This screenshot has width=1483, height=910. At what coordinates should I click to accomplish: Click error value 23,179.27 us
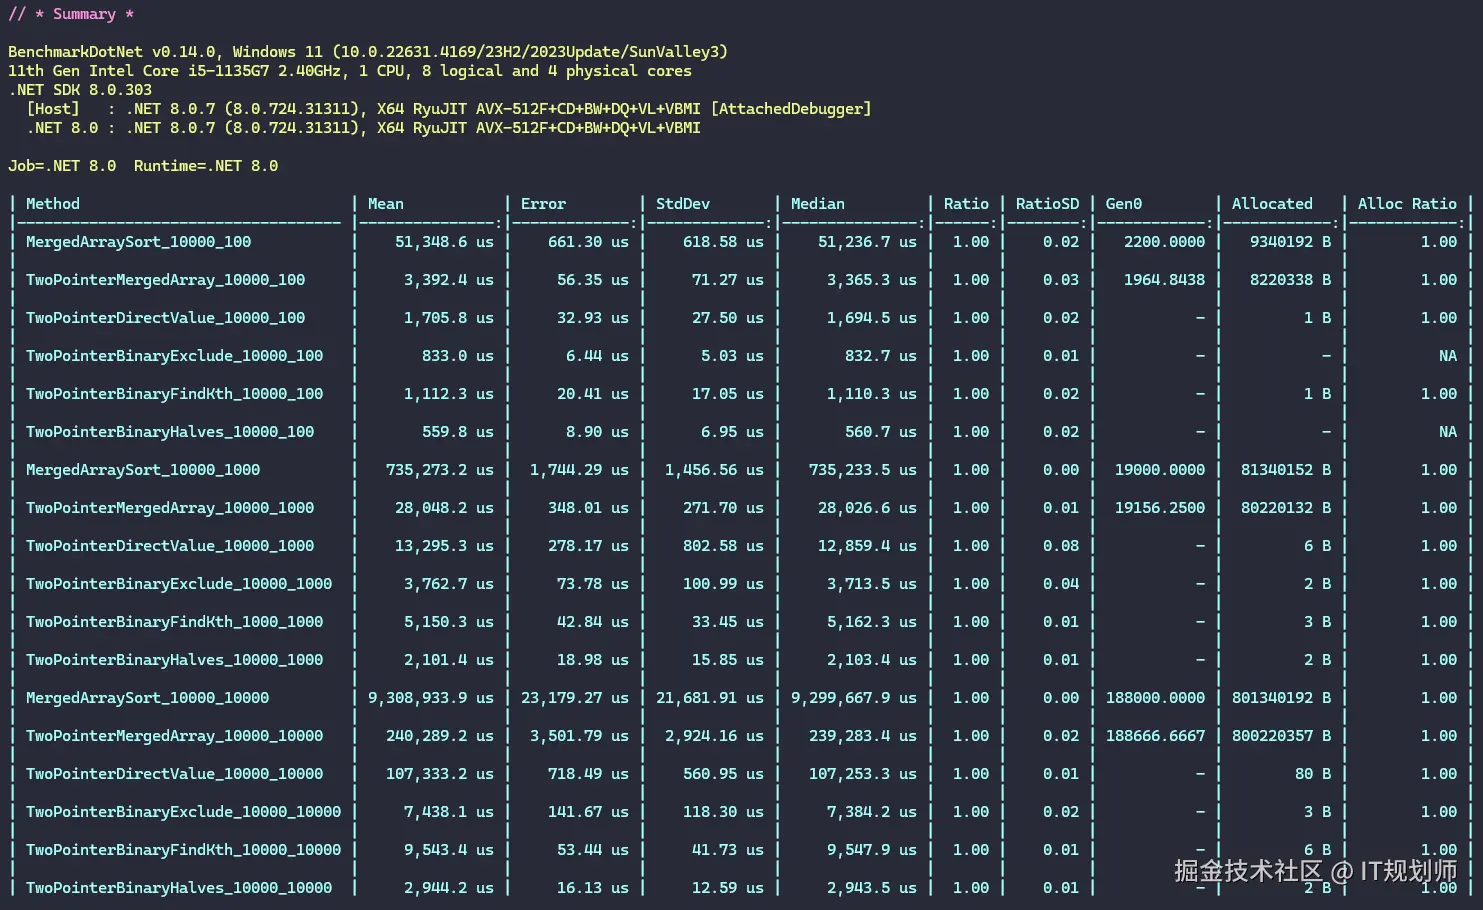click(575, 698)
